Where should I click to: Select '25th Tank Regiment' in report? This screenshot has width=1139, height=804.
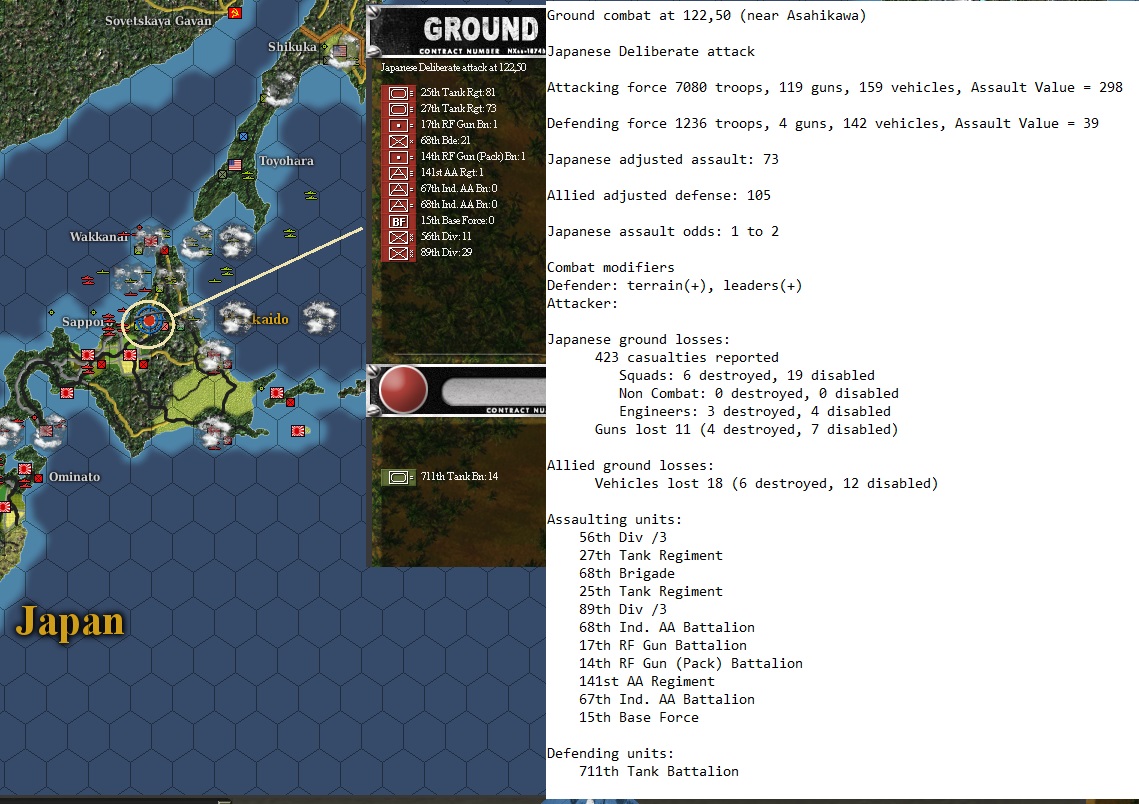click(651, 591)
